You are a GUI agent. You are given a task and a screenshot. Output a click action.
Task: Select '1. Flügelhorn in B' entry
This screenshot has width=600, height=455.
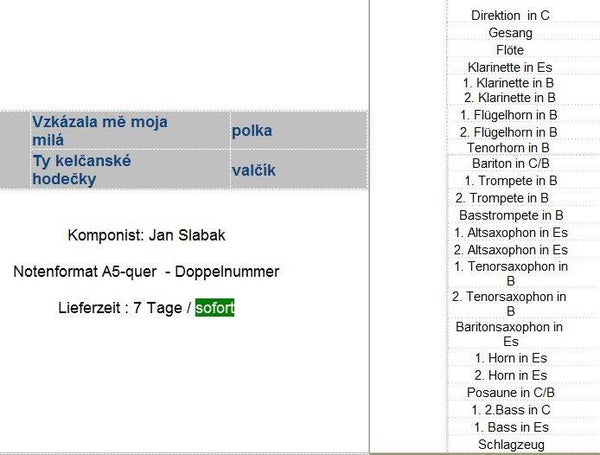click(x=510, y=115)
